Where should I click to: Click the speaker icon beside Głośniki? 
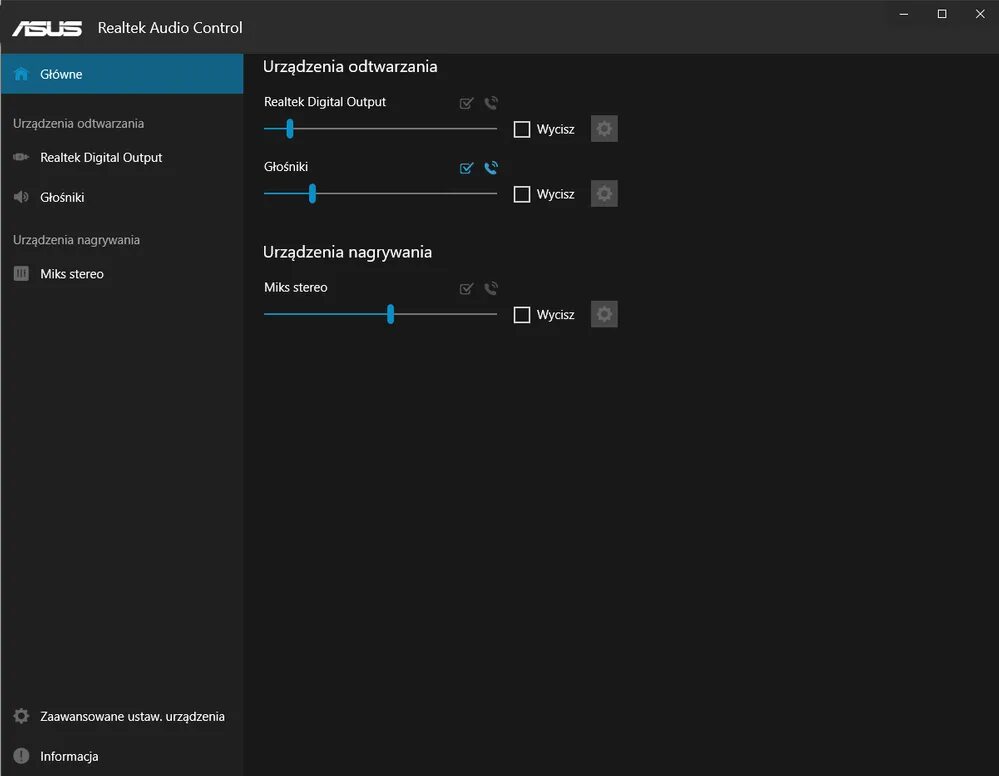pos(21,197)
